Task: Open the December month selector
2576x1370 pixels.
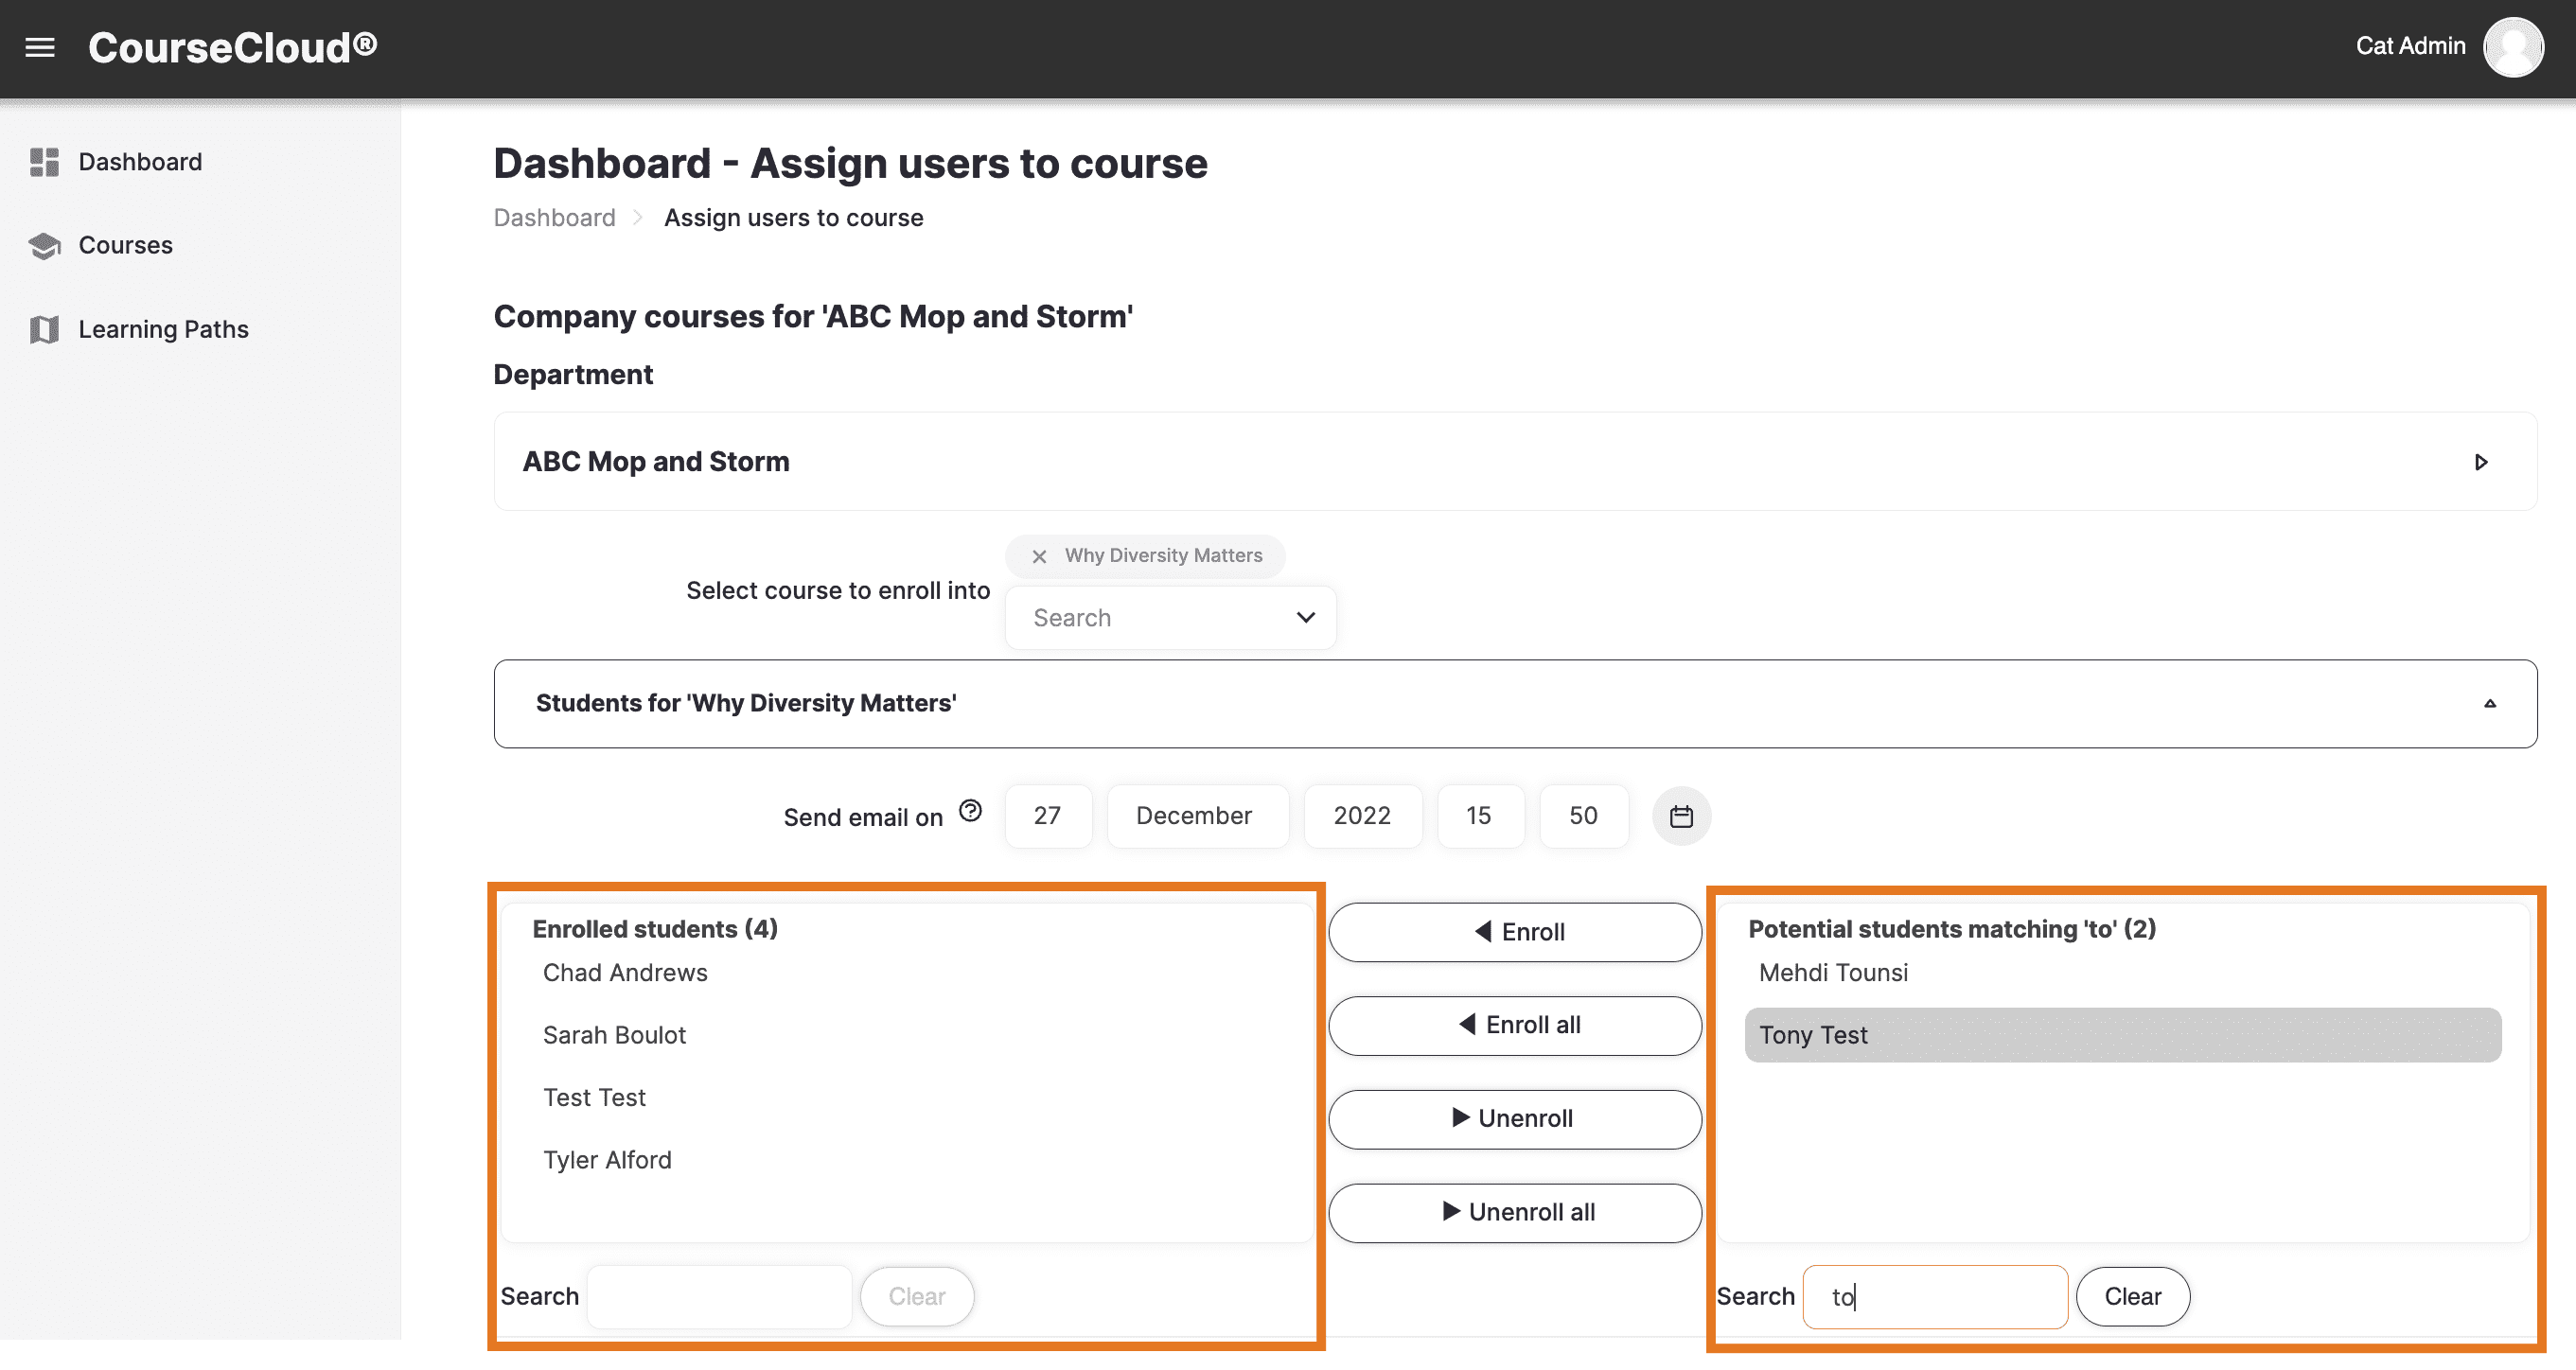Action: (1195, 816)
